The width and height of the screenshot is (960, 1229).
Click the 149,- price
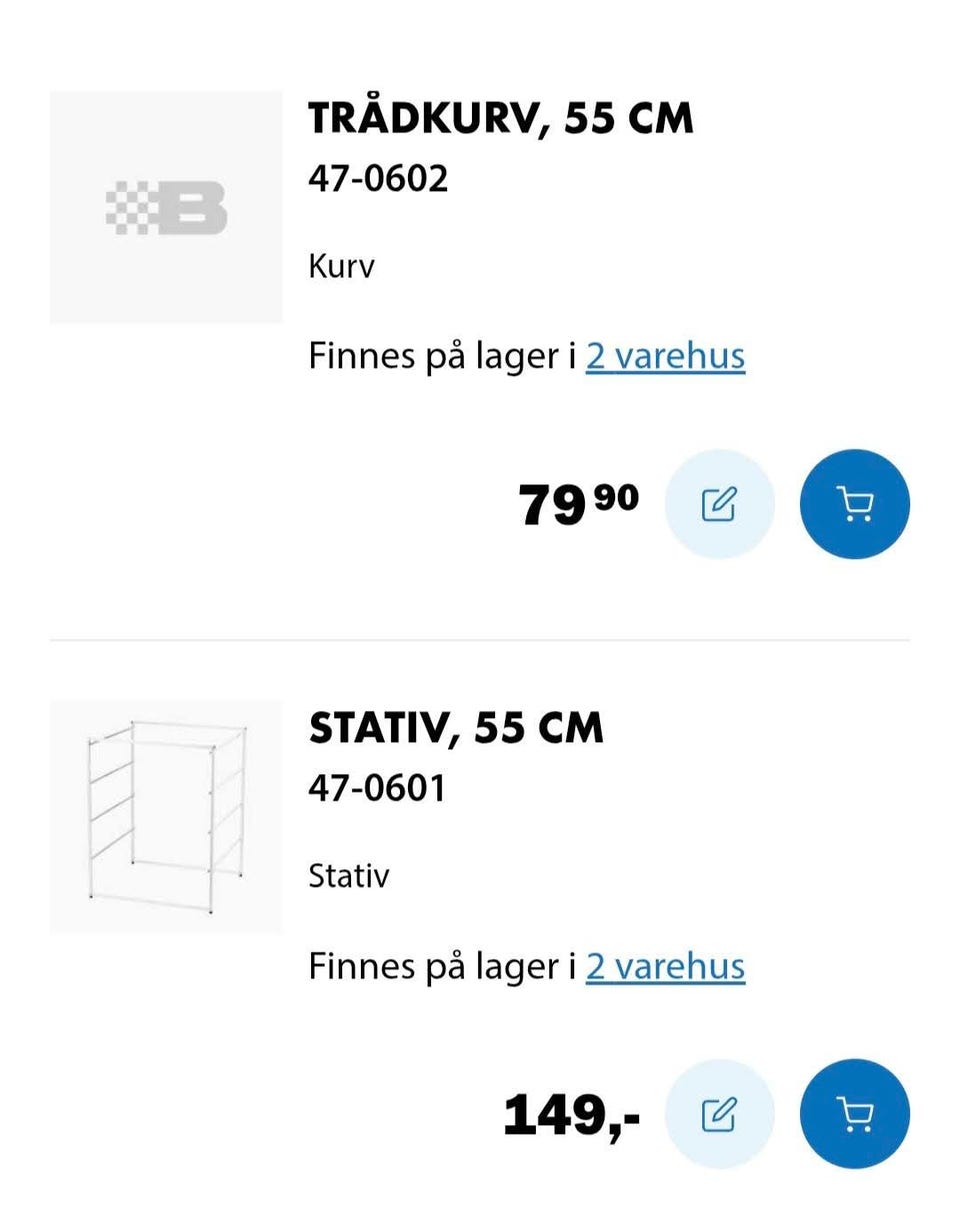tap(571, 1115)
